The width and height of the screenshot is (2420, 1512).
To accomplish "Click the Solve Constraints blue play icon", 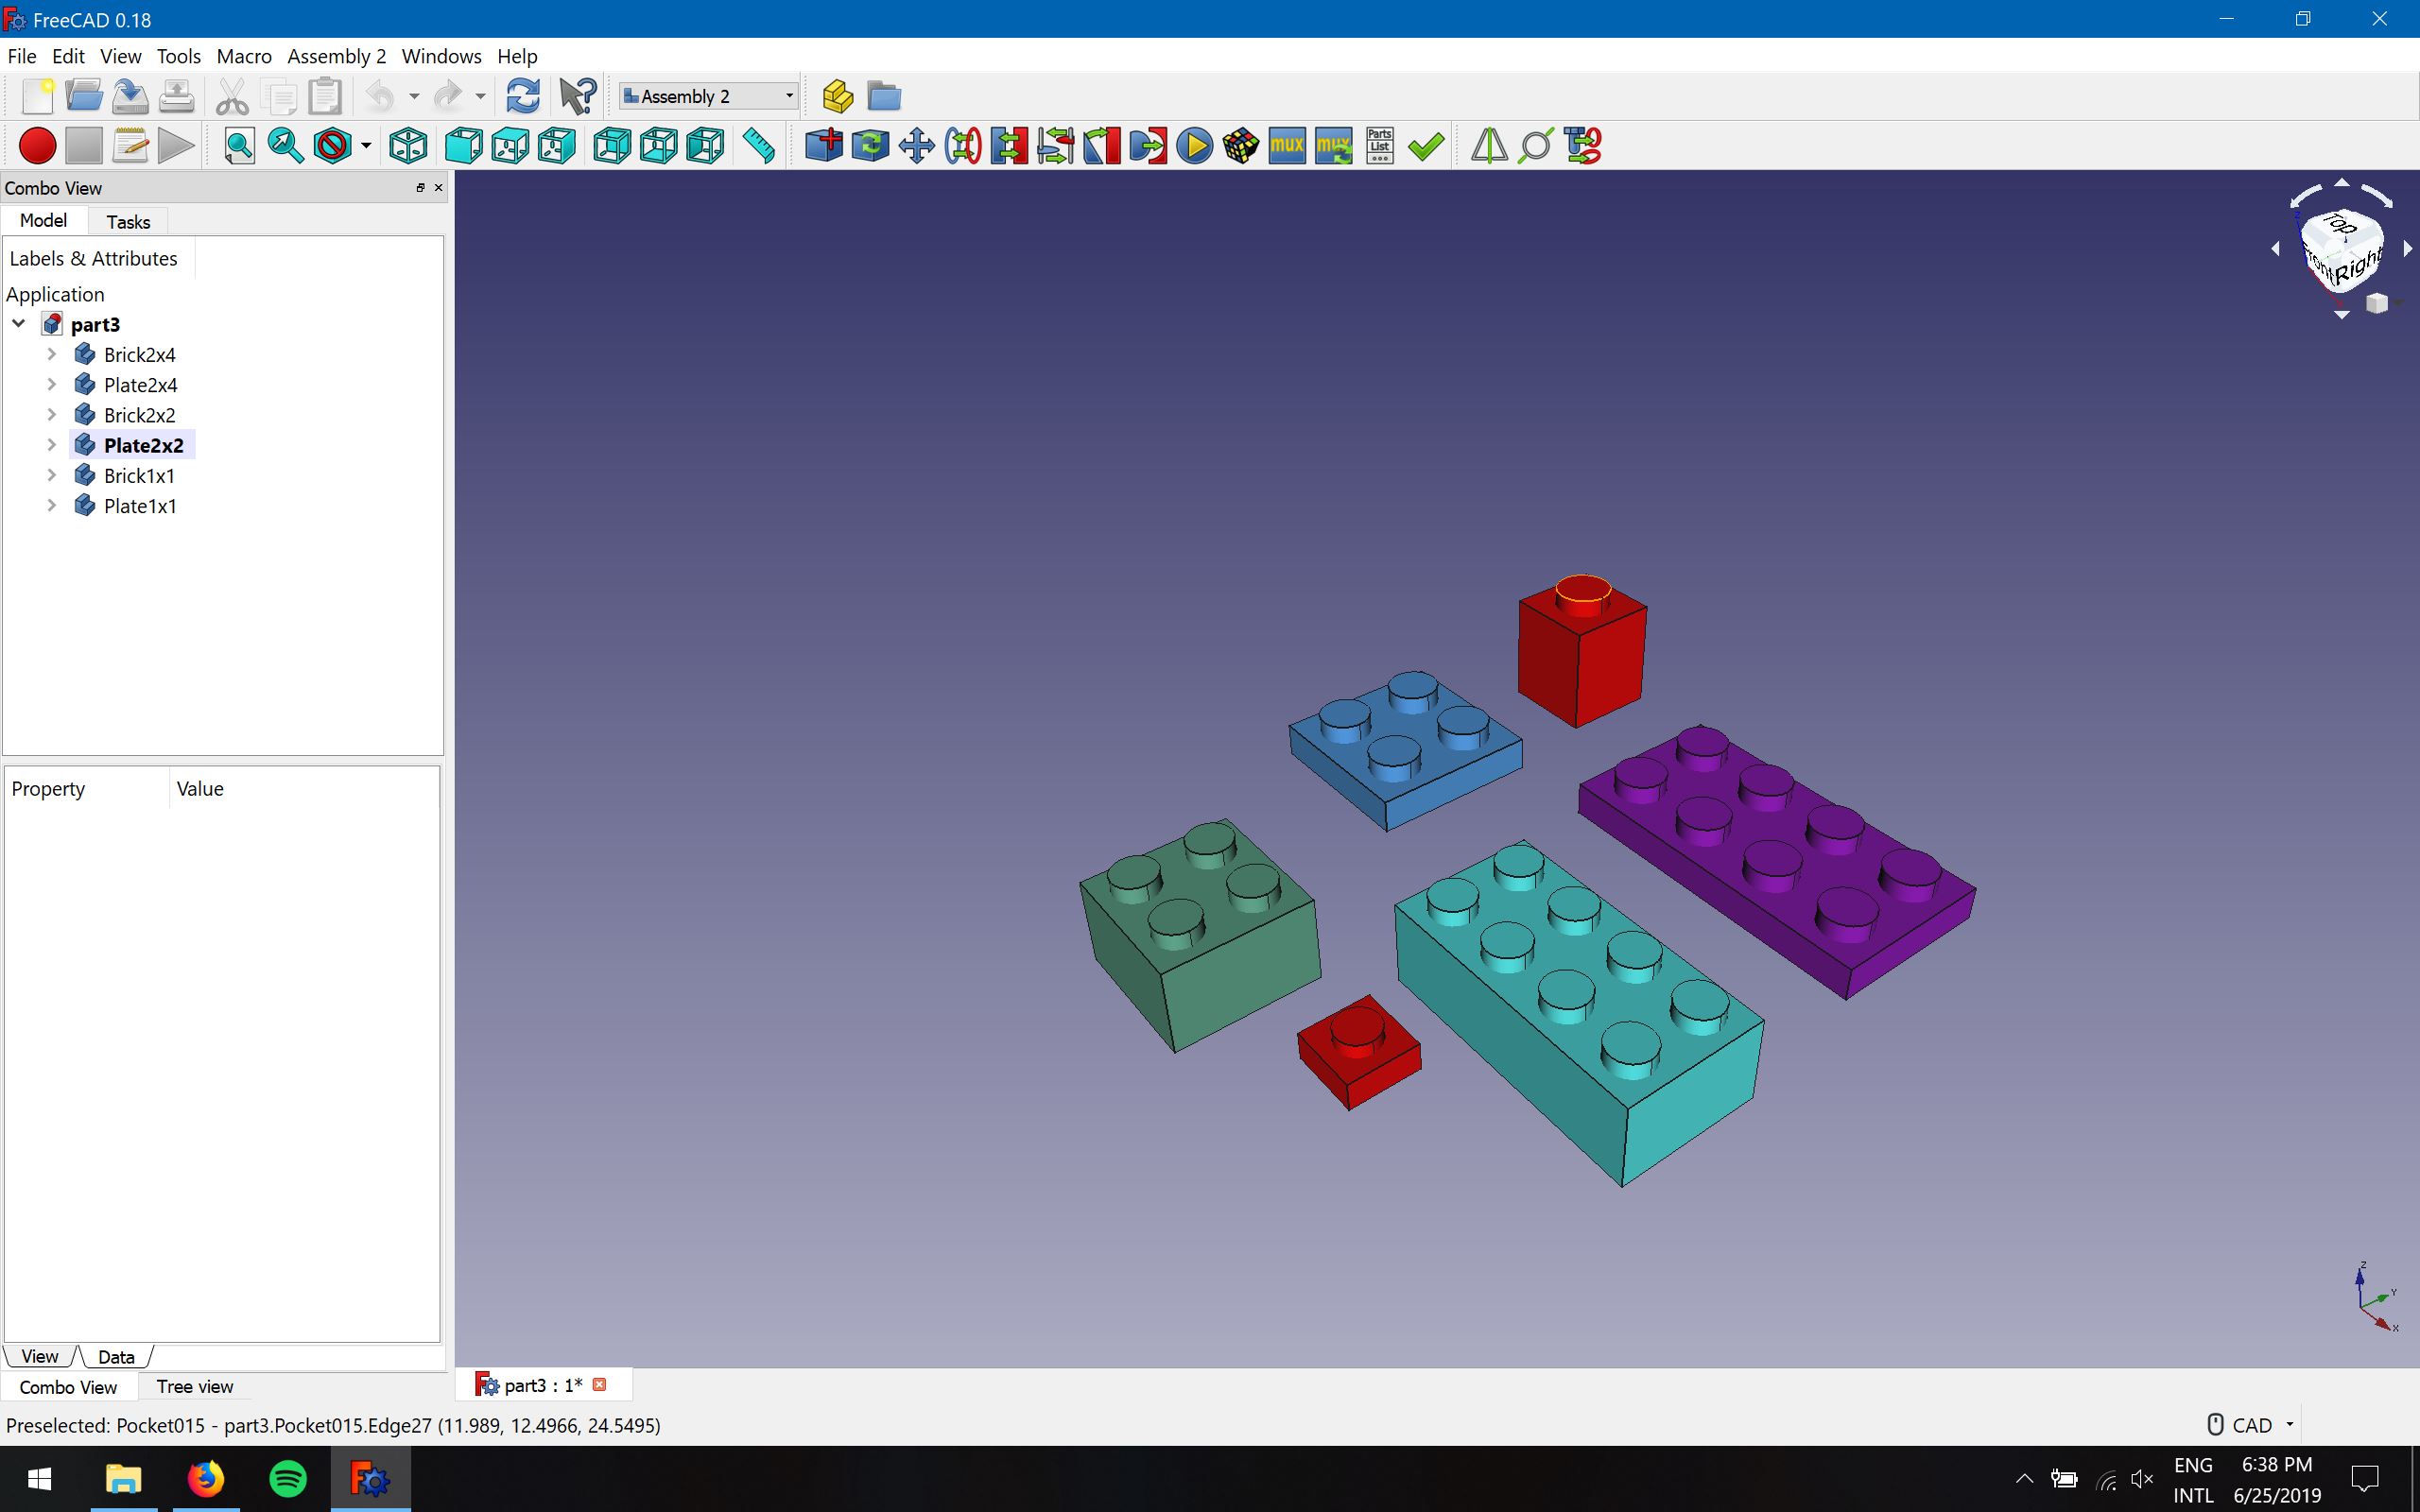I will point(1194,146).
